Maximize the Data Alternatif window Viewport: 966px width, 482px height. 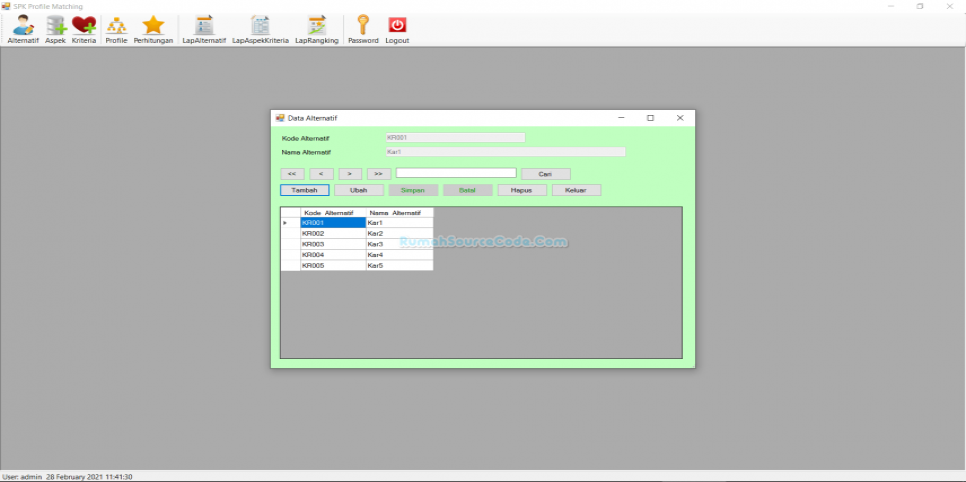tap(650, 118)
